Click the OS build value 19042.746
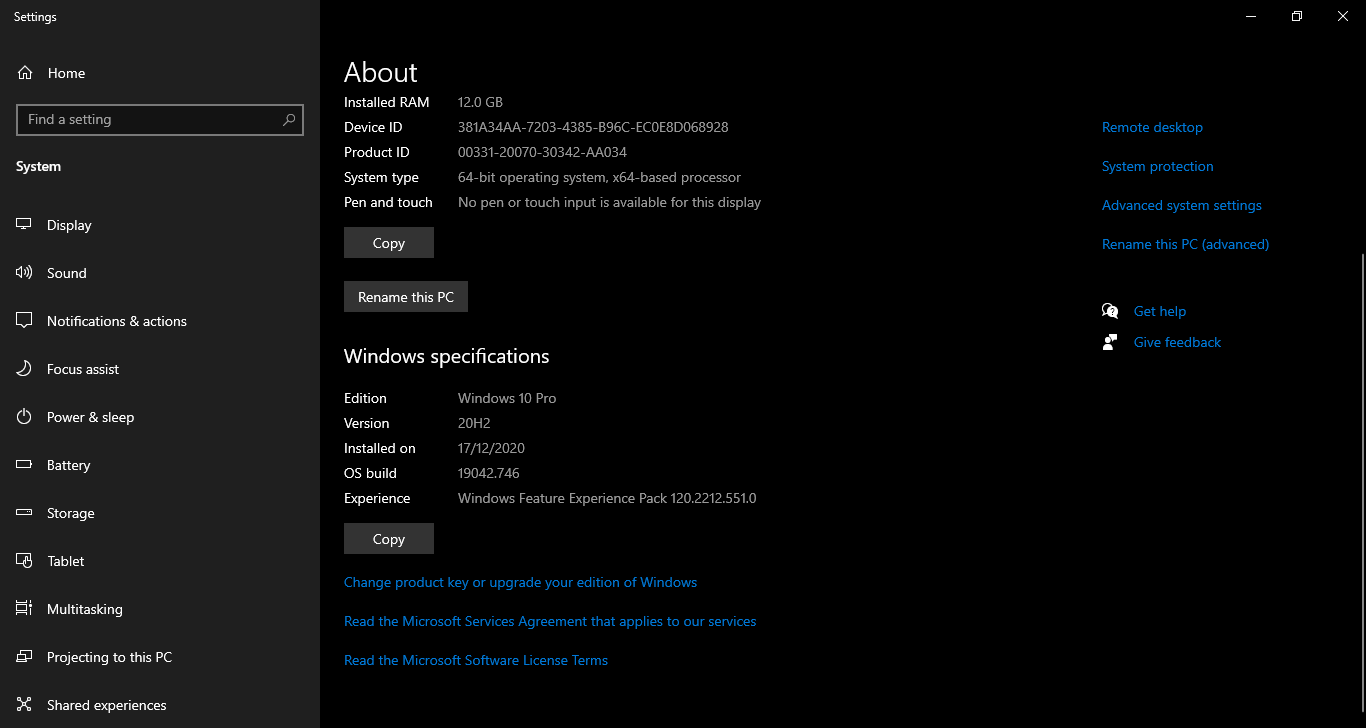Image resolution: width=1366 pixels, height=728 pixels. pos(489,473)
